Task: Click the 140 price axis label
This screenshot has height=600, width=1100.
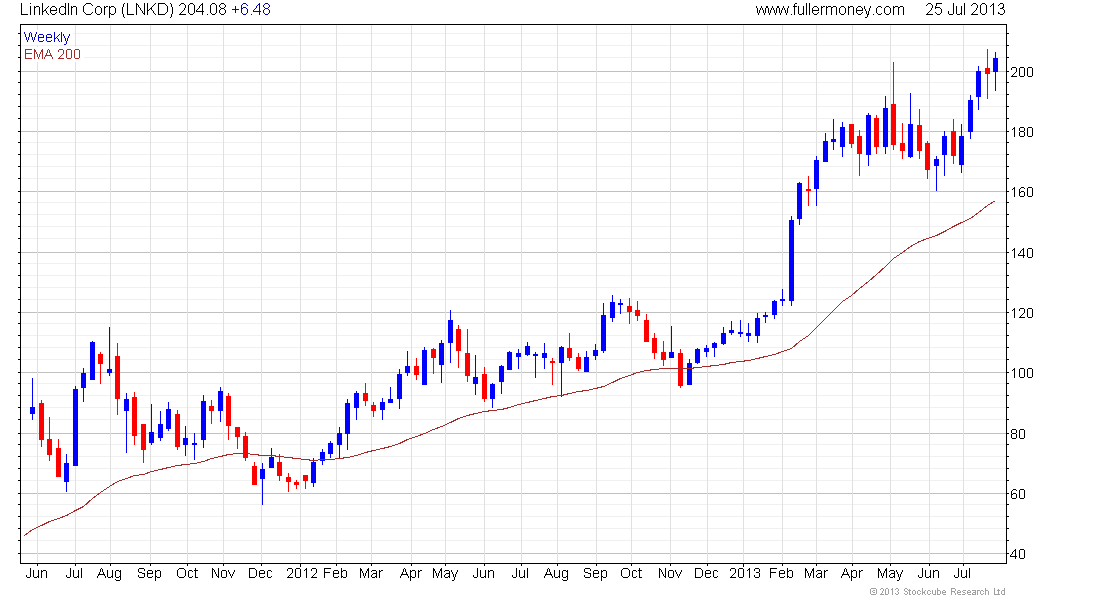Action: [1021, 253]
